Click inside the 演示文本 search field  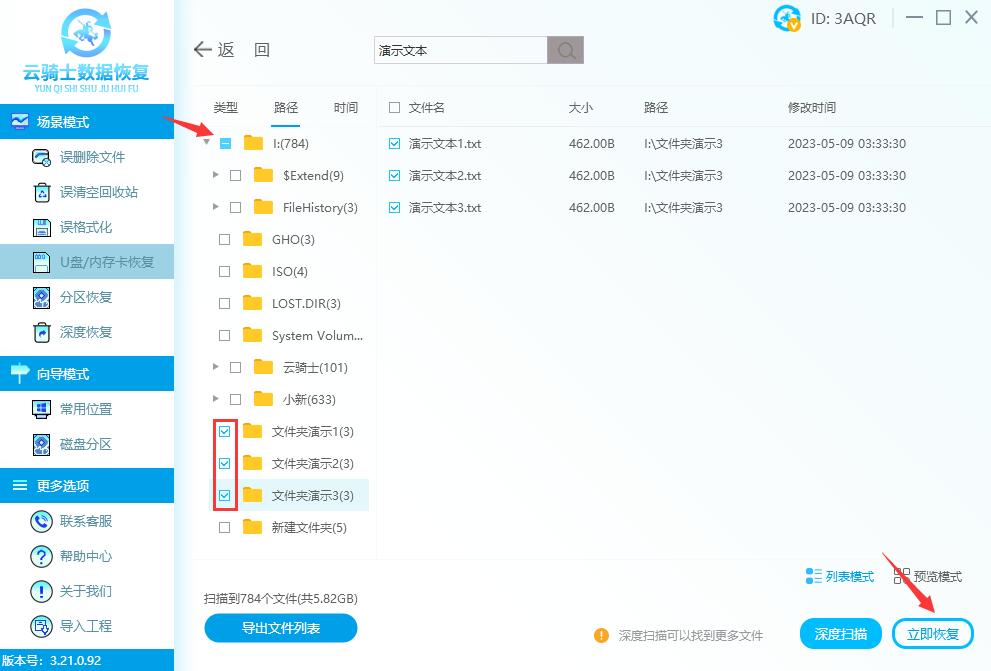459,49
